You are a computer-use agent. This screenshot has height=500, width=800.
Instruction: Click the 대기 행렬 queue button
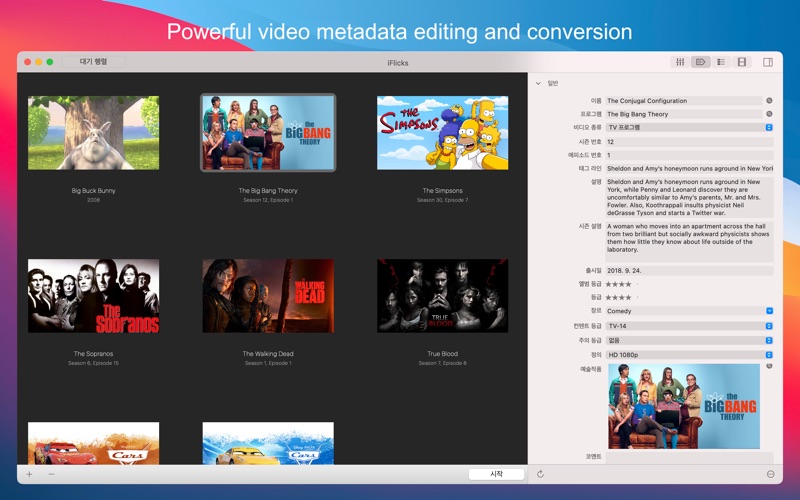[93, 62]
